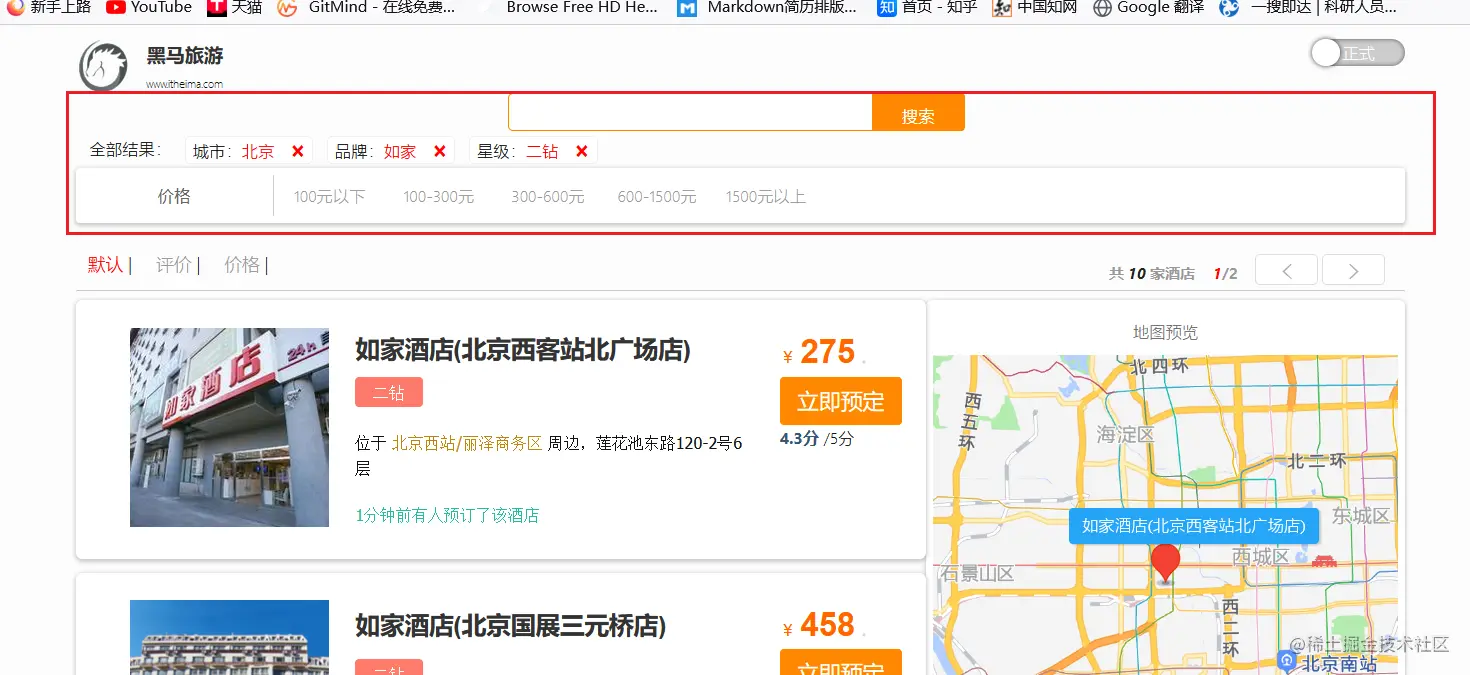
Task: Remove the 城市：北京 filter tag
Action: coord(297,151)
